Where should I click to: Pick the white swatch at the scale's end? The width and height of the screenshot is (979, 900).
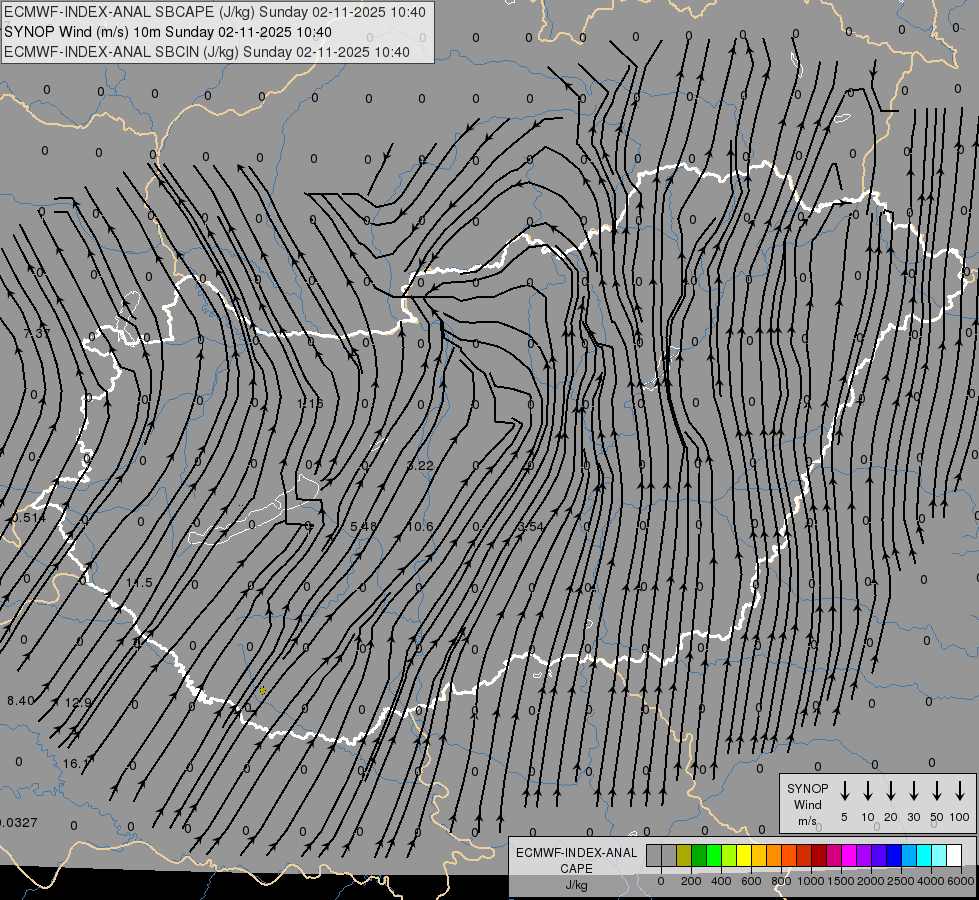955,855
